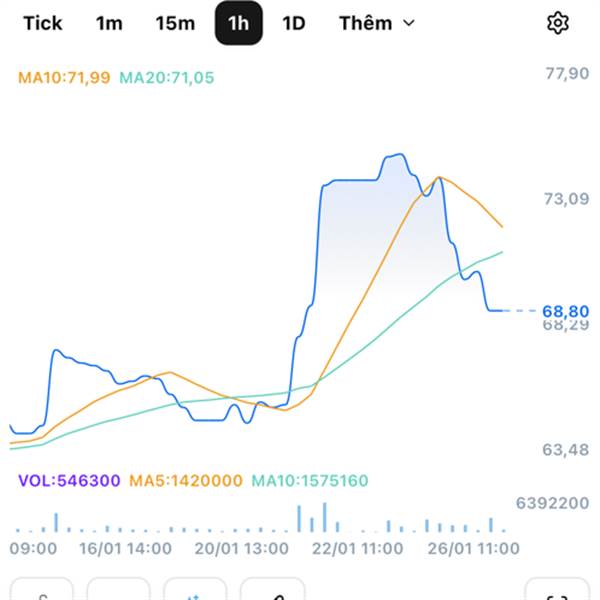600x600 pixels.
Task: Select the 15m timeframe tab
Action: point(175,23)
